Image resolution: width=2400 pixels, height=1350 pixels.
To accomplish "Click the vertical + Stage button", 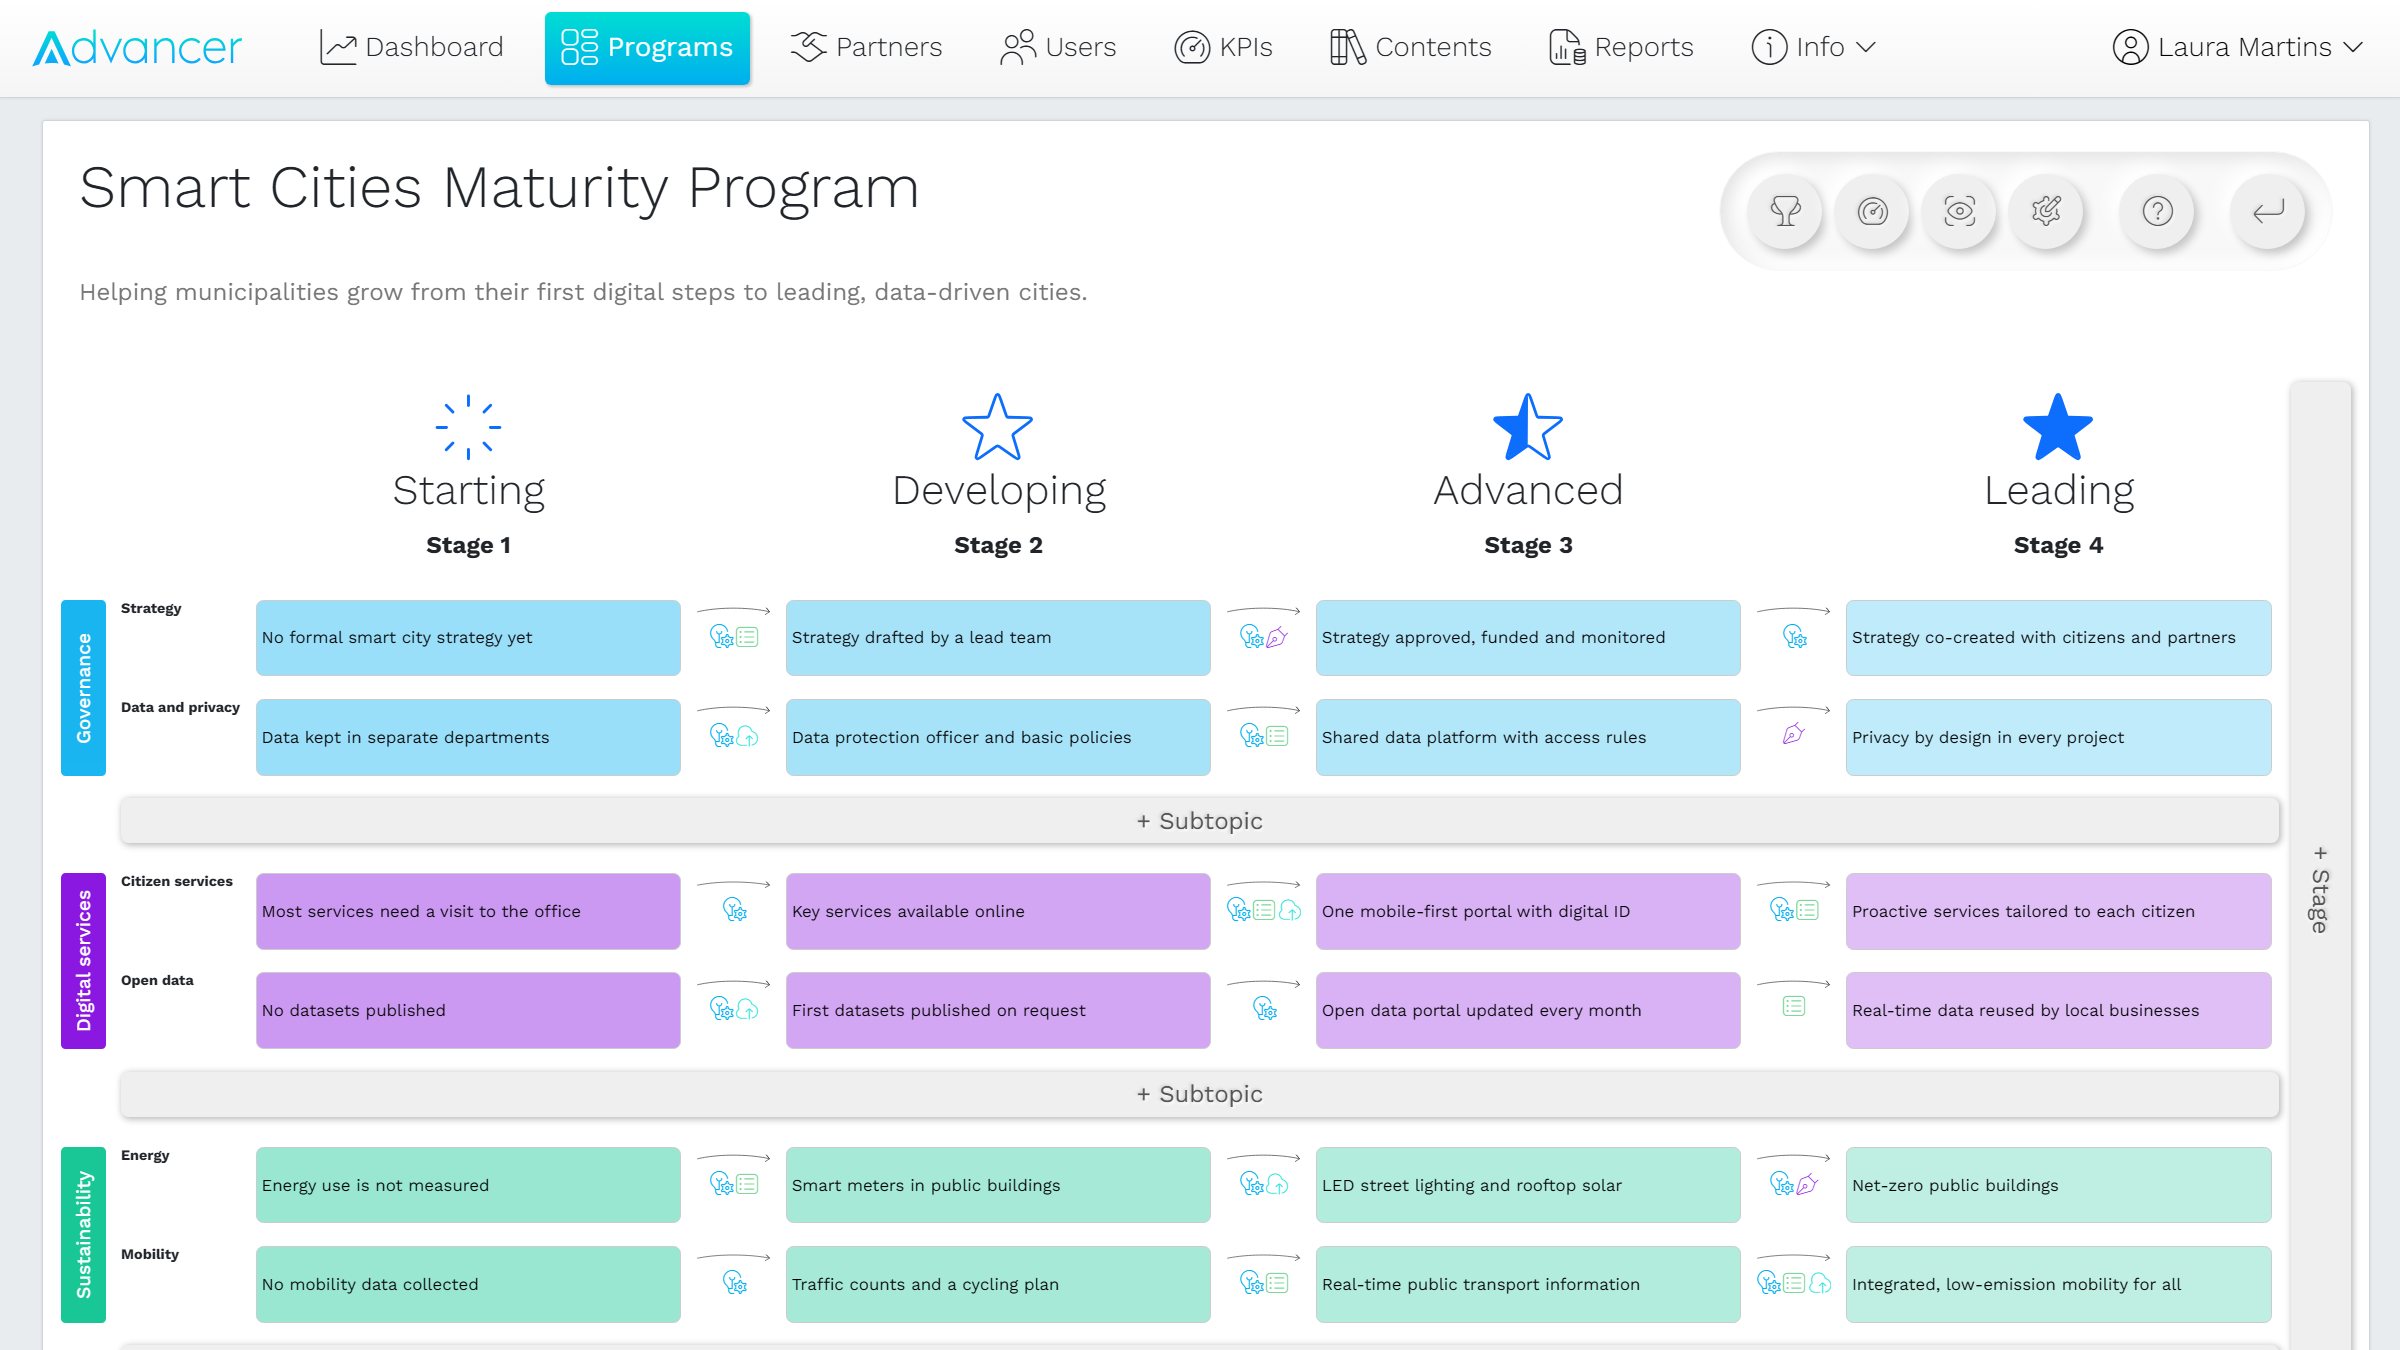I will (x=2320, y=889).
